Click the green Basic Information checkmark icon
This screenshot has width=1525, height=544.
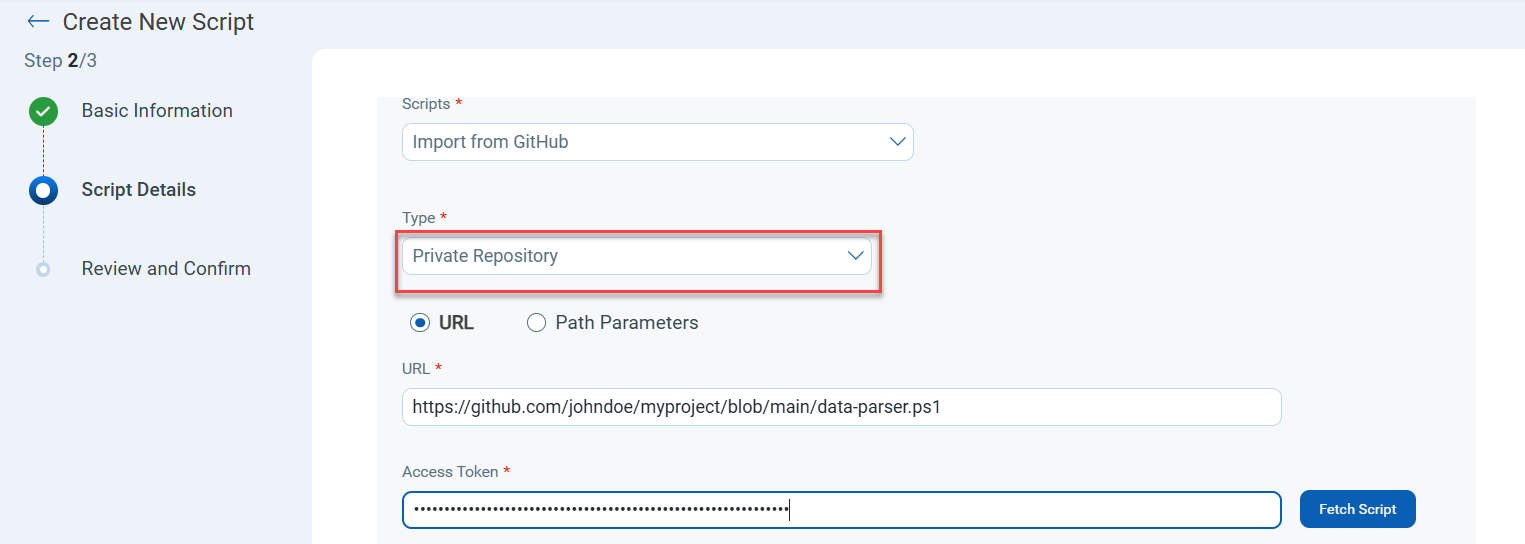coord(43,111)
